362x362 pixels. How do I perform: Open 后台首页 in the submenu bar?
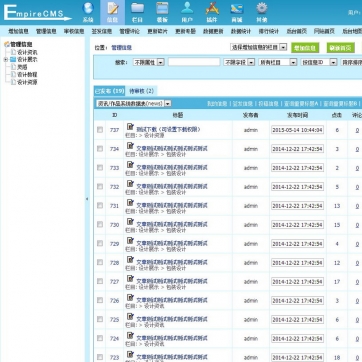point(296,32)
